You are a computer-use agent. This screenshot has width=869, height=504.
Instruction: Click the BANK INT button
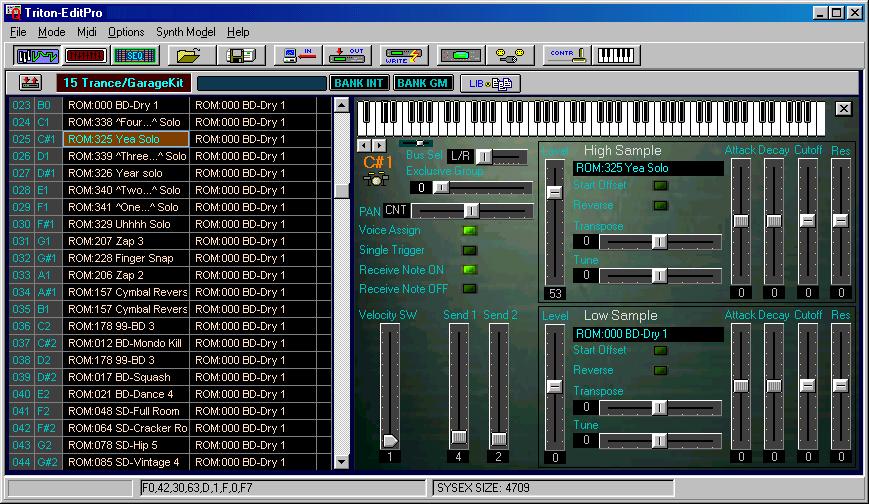coord(357,83)
